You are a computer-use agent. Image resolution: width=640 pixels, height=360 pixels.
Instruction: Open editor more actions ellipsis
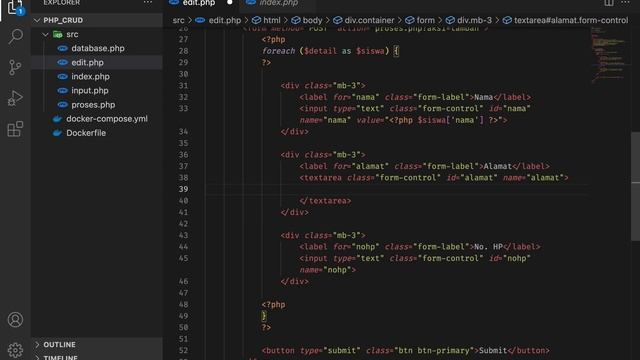click(625, 2)
